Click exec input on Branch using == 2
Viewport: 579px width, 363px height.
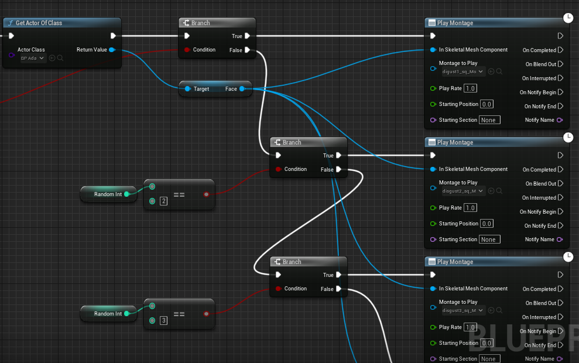[x=278, y=155]
